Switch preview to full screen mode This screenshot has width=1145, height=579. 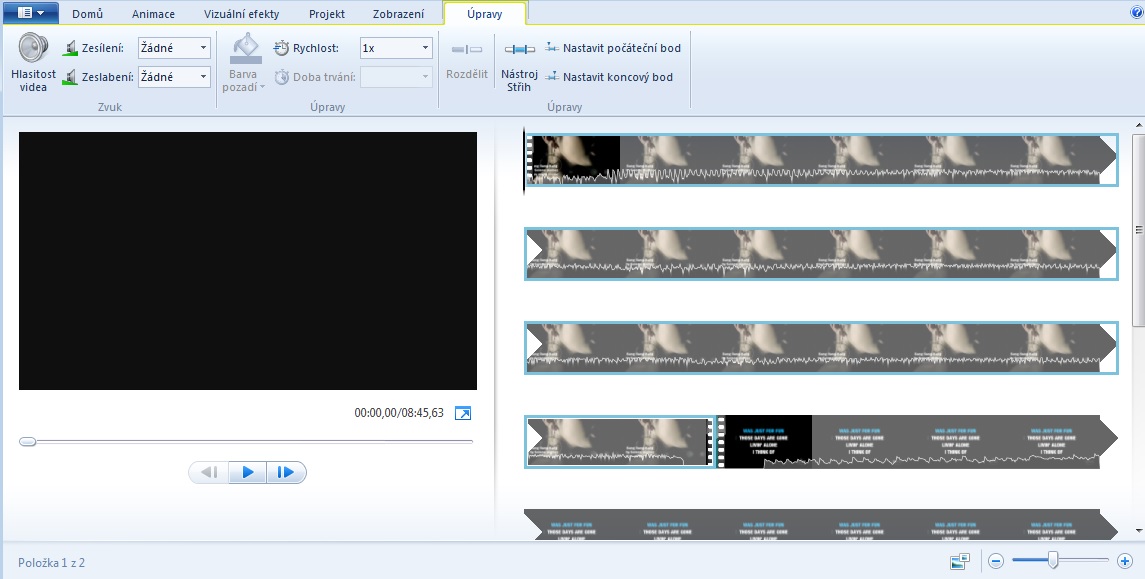(x=463, y=413)
